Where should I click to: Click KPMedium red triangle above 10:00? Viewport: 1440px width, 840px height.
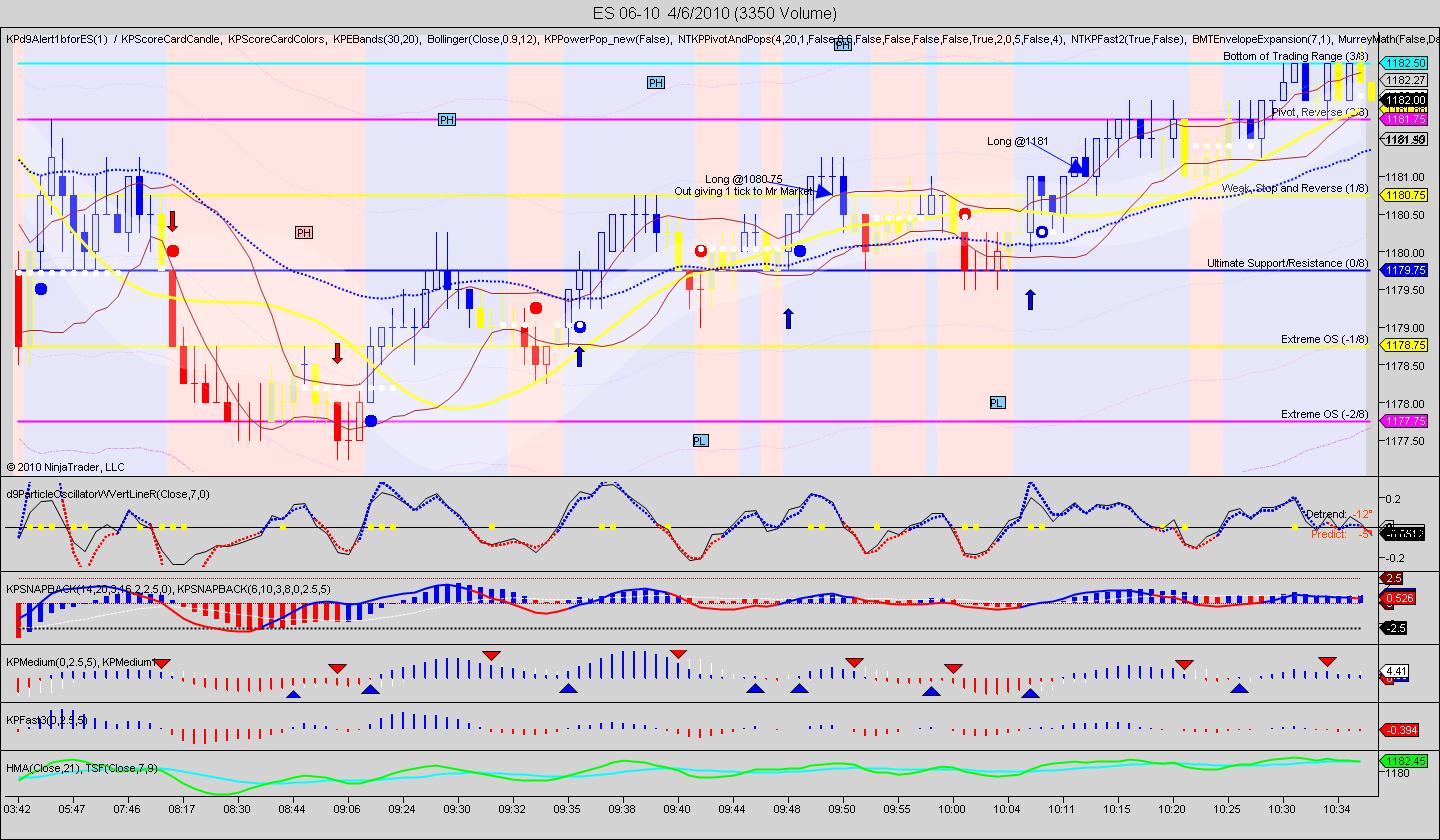click(x=953, y=668)
